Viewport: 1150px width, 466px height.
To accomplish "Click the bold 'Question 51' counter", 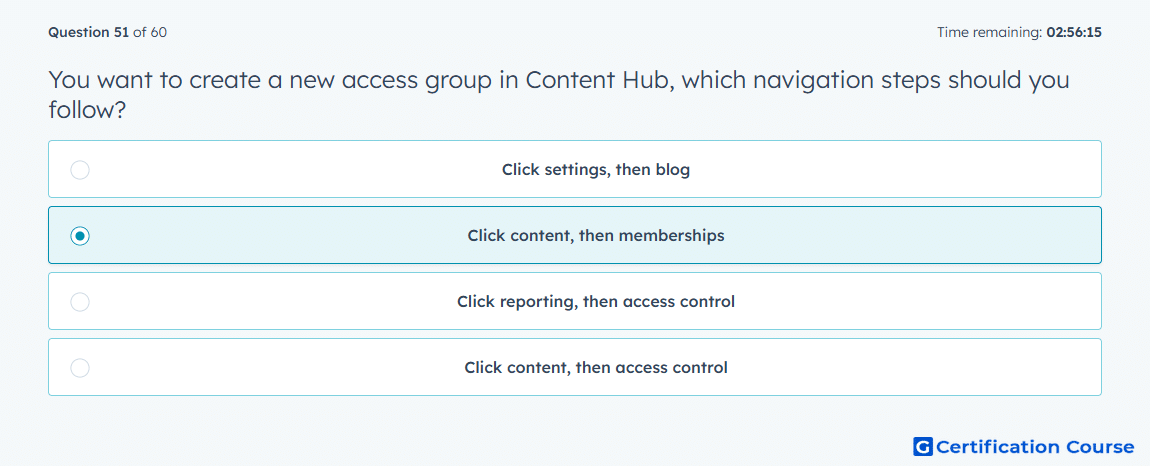I will (89, 32).
